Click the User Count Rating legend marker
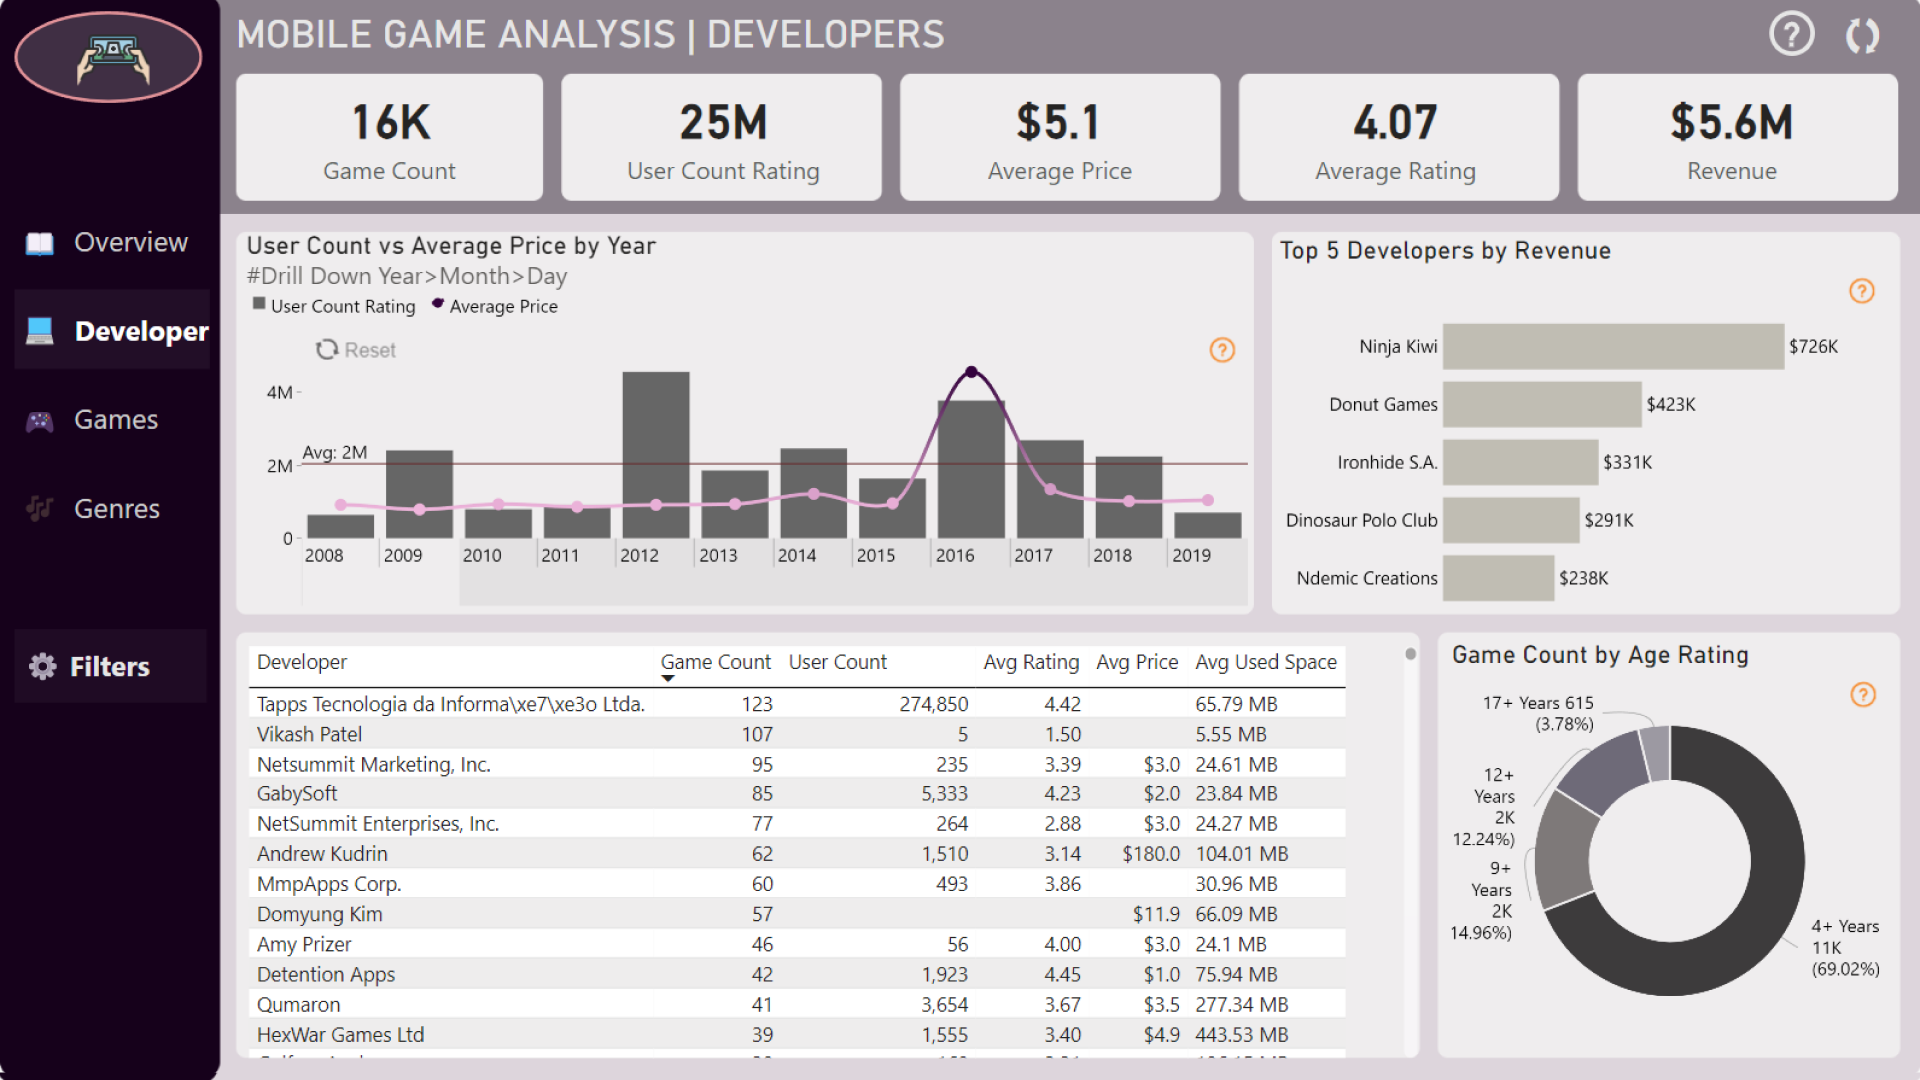Image resolution: width=1920 pixels, height=1080 pixels. coord(259,304)
